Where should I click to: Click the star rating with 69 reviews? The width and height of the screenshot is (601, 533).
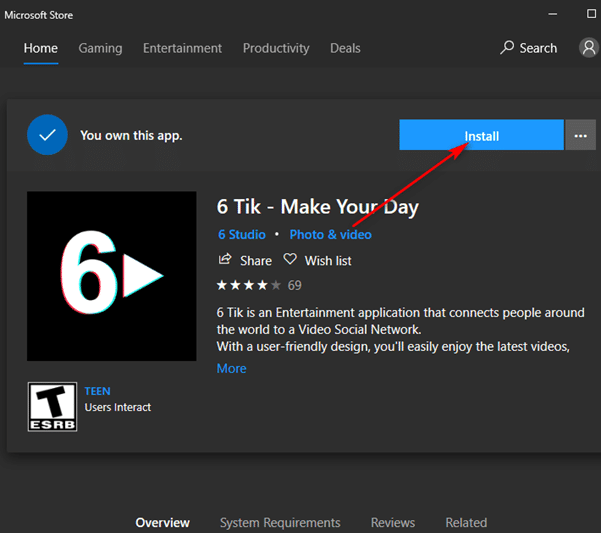tap(259, 285)
